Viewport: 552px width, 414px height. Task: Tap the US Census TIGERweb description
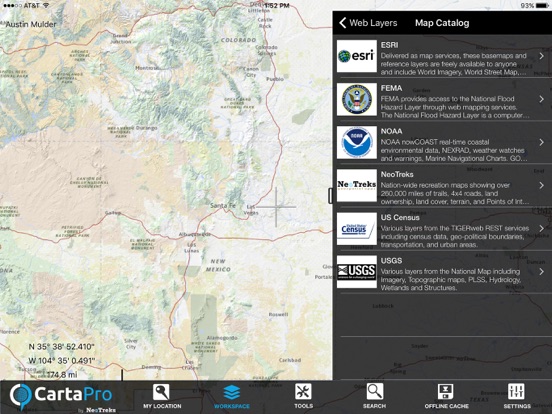[x=454, y=237]
